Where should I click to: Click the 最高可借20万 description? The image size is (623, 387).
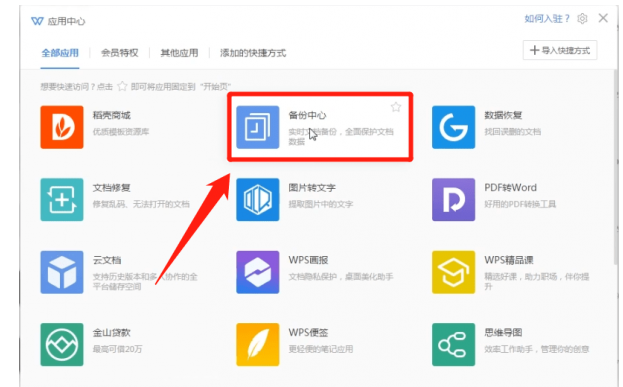(x=117, y=349)
